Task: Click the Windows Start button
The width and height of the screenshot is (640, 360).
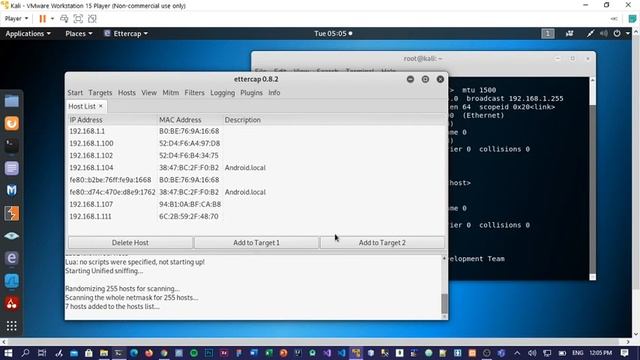Action: 8,353
